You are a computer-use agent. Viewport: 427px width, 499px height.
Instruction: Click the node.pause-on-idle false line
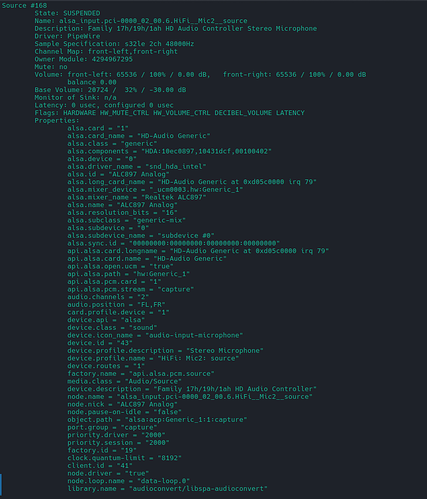coord(125,412)
